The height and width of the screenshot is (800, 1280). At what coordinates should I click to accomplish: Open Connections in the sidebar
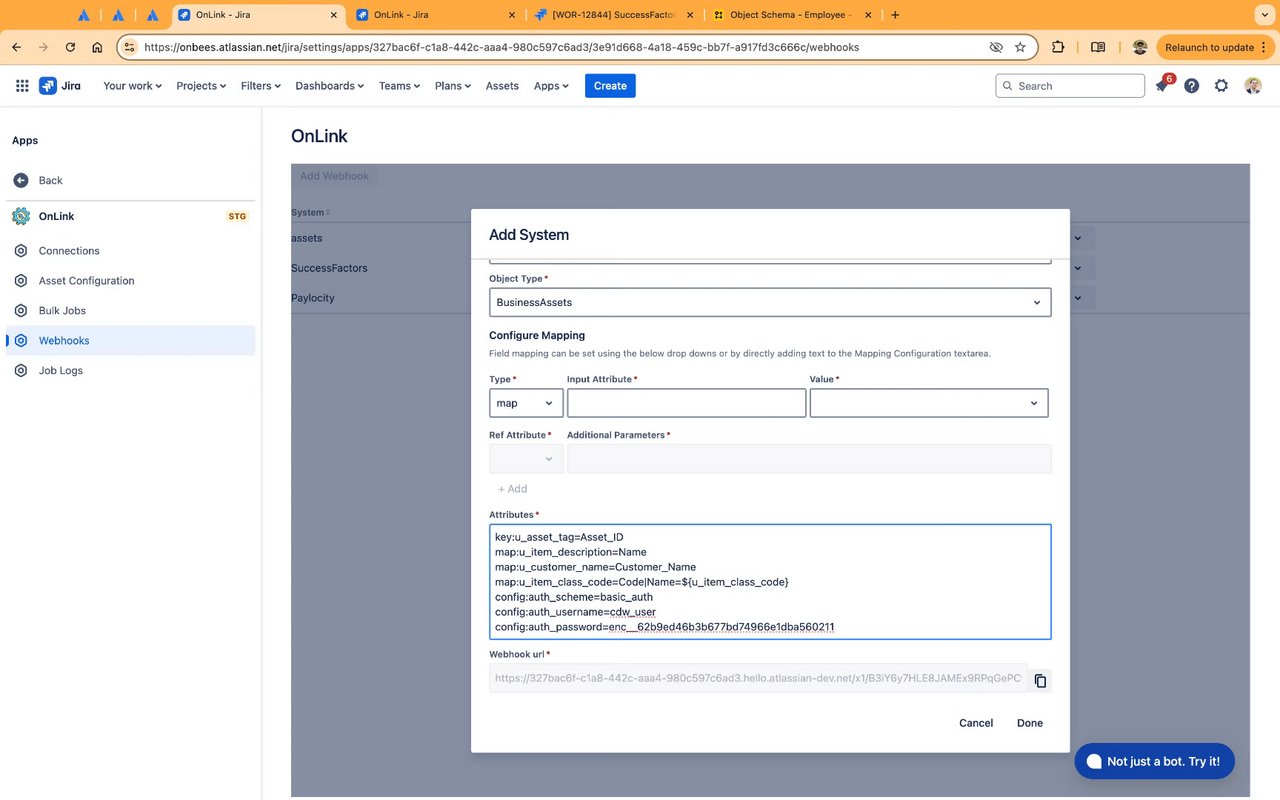[69, 251]
